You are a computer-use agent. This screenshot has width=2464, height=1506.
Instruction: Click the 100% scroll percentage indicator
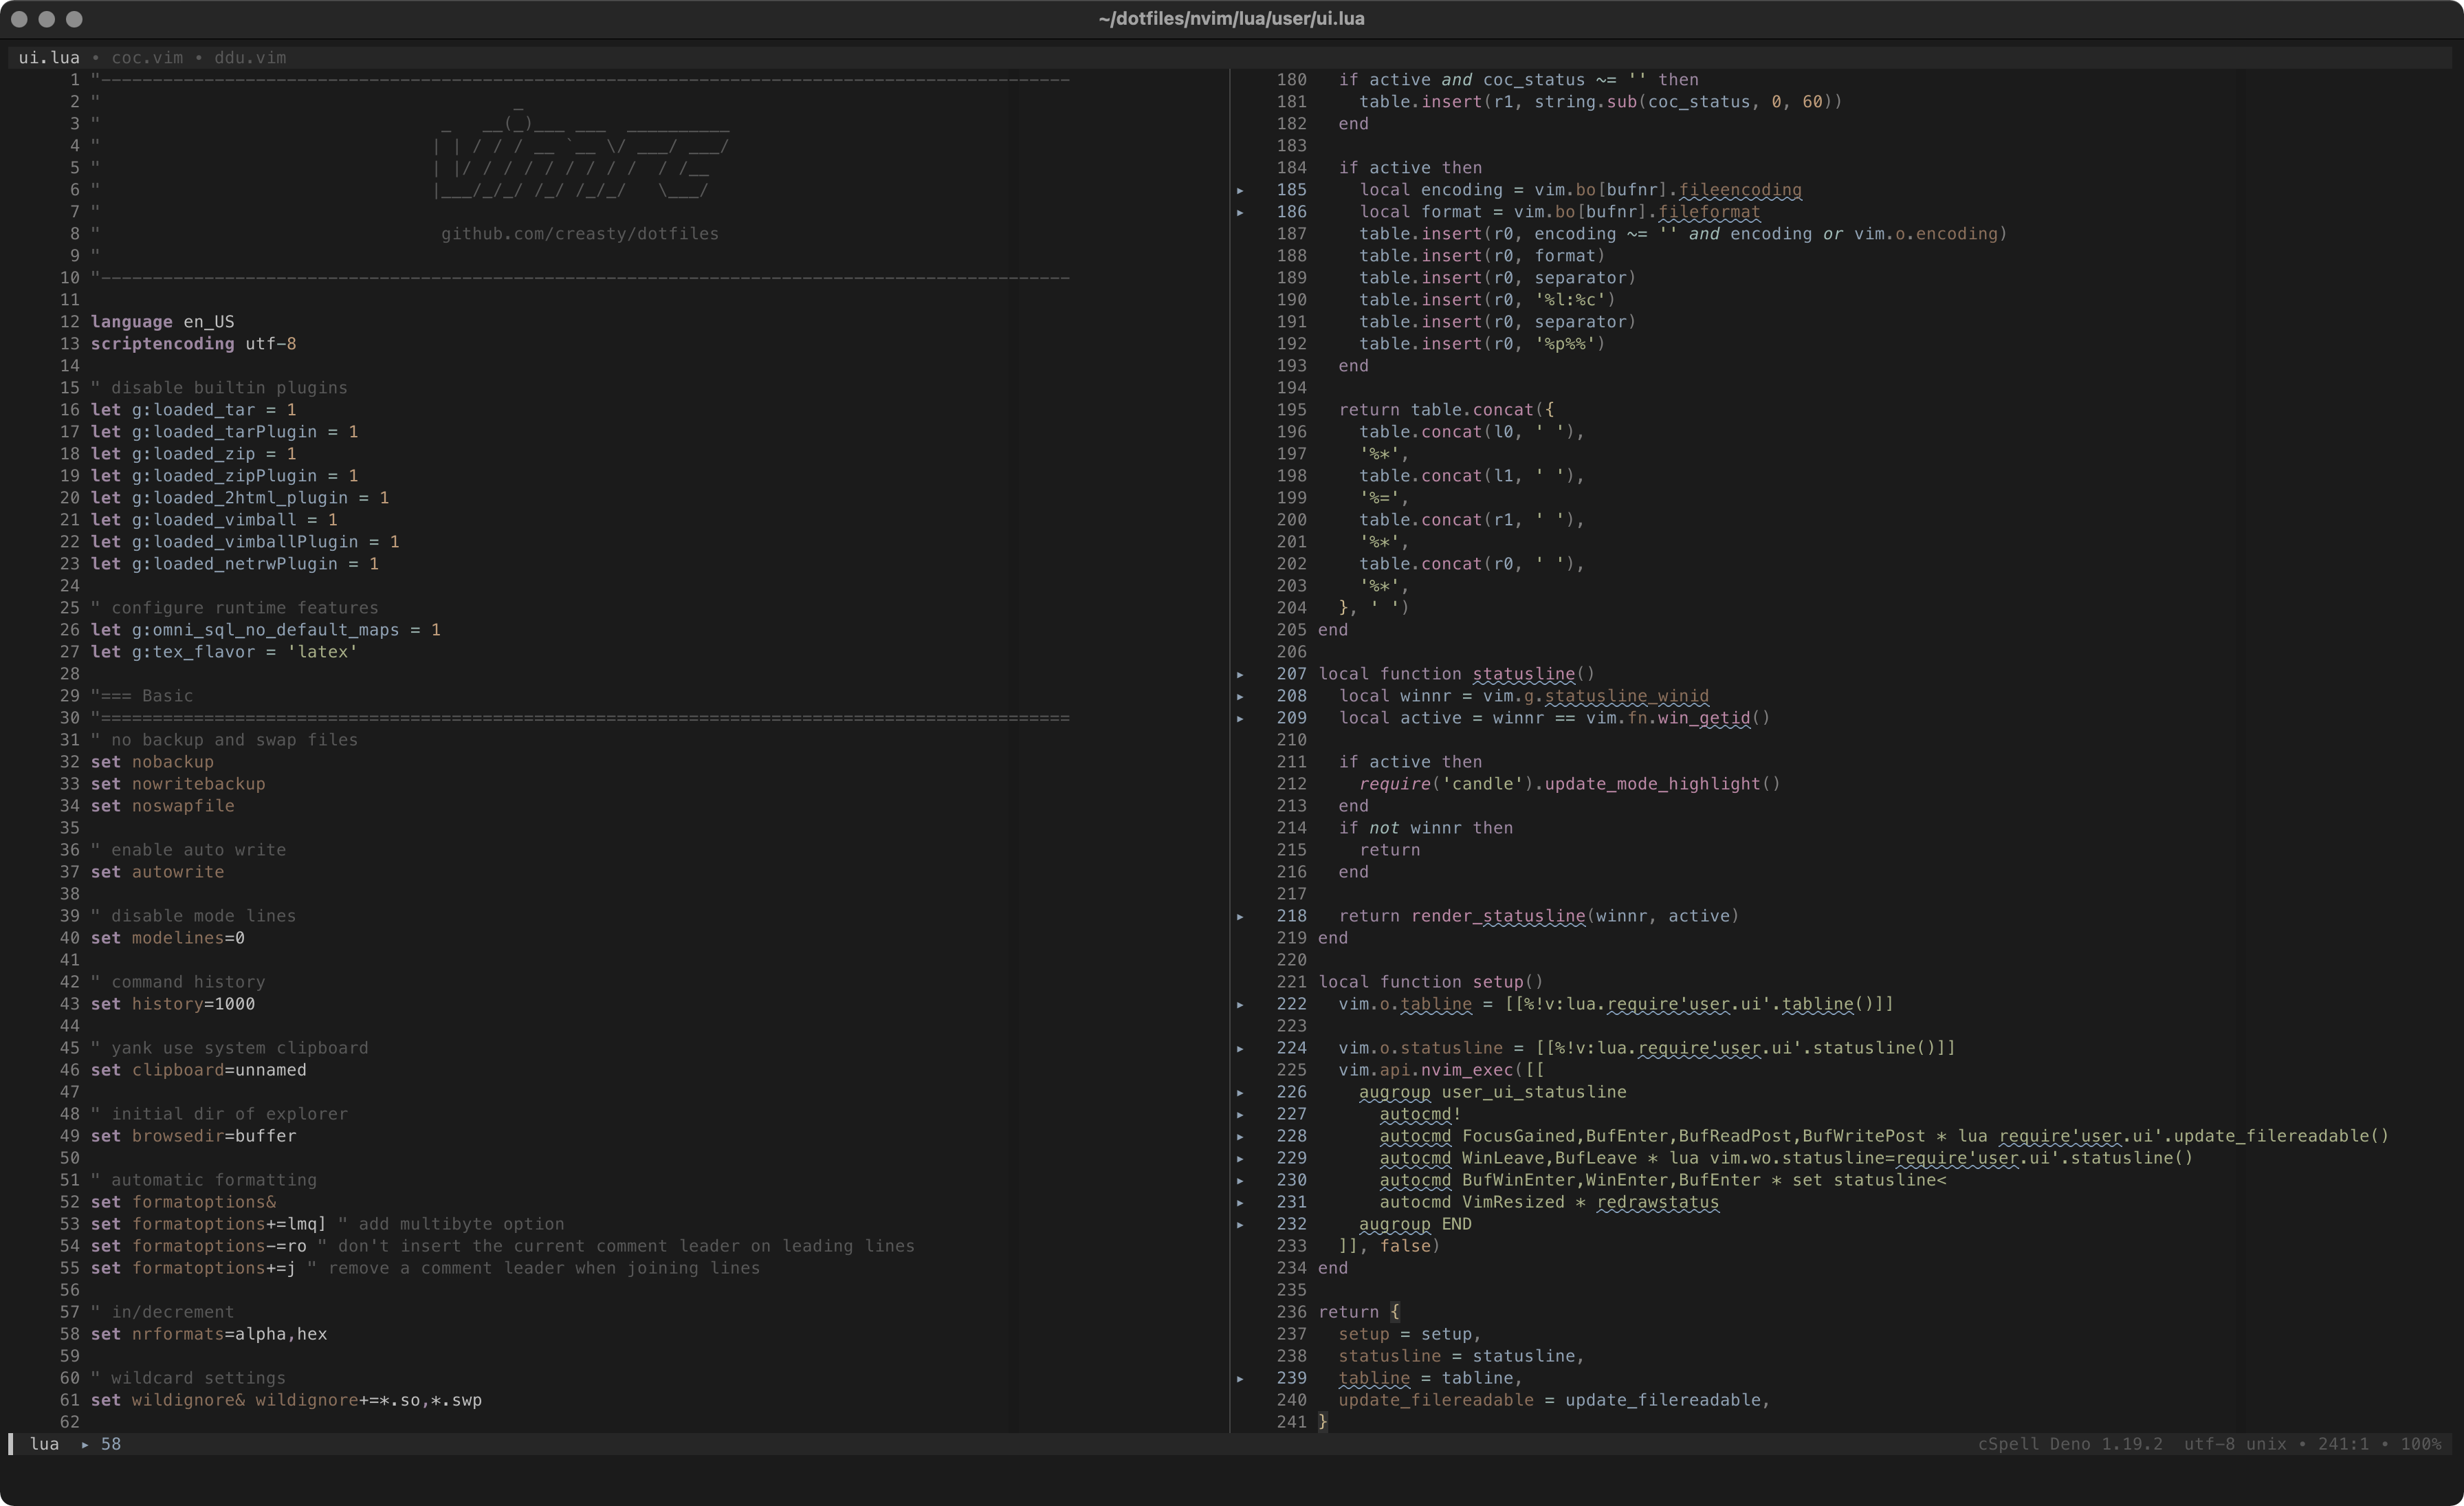[2420, 1444]
